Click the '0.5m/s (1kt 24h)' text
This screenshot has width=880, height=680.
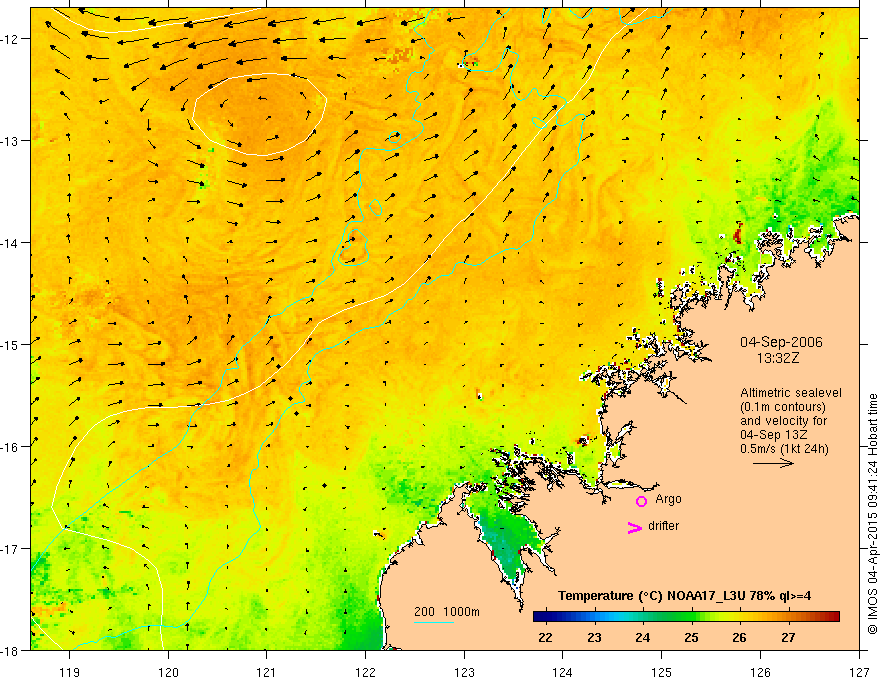point(784,449)
